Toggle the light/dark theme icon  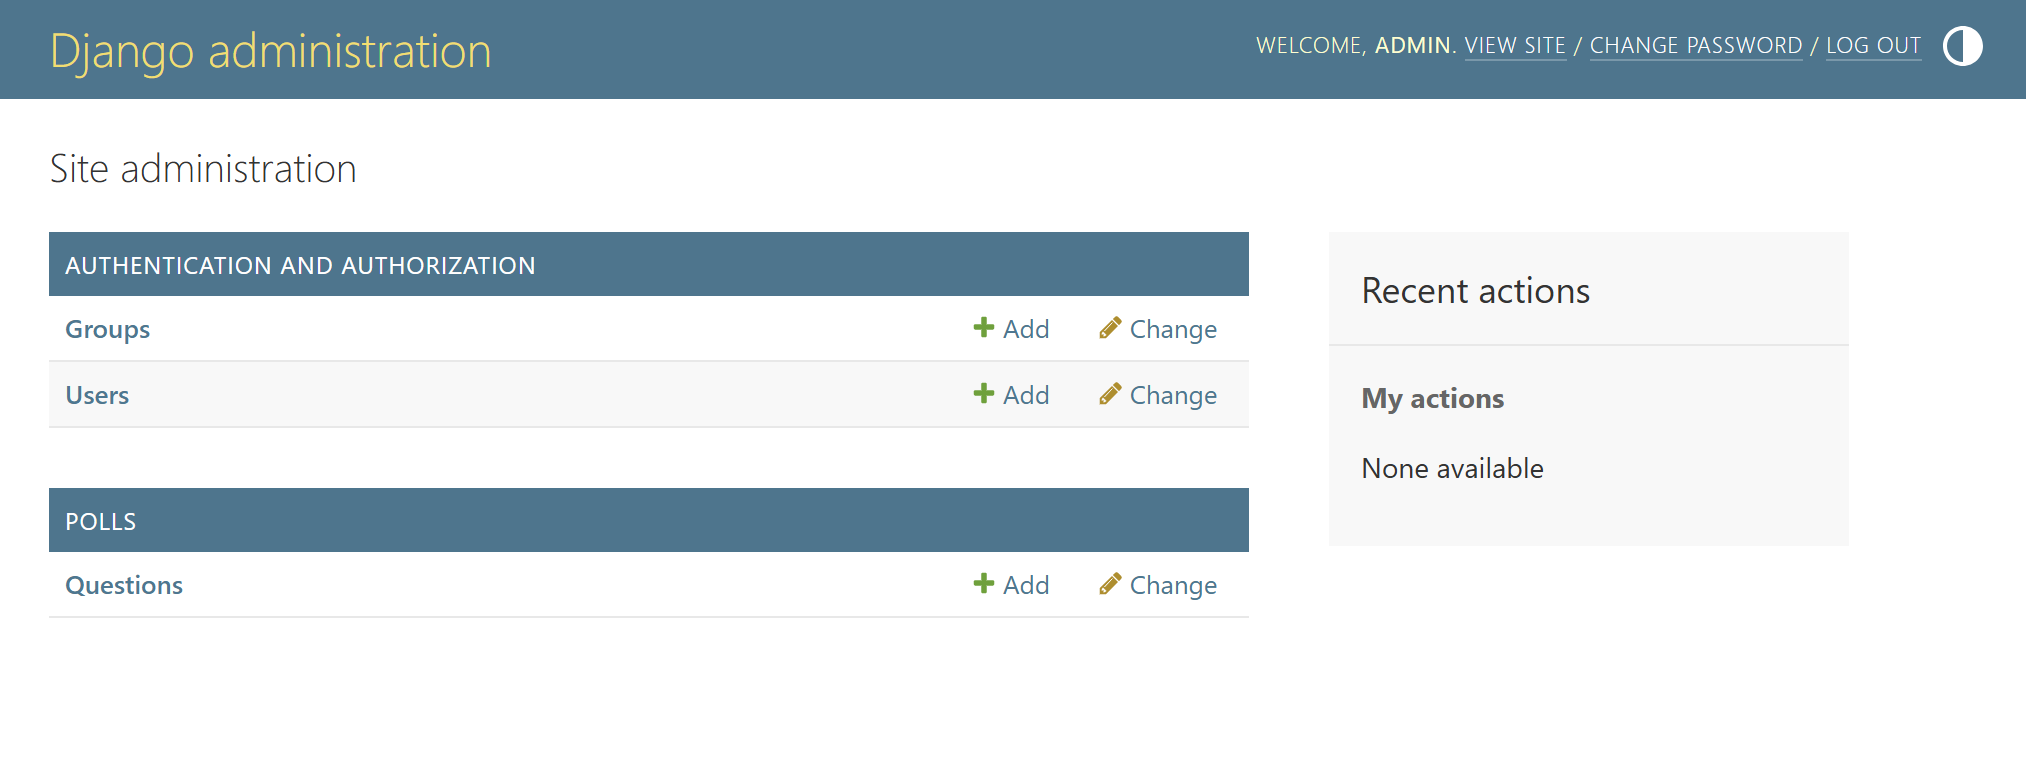point(1962,46)
